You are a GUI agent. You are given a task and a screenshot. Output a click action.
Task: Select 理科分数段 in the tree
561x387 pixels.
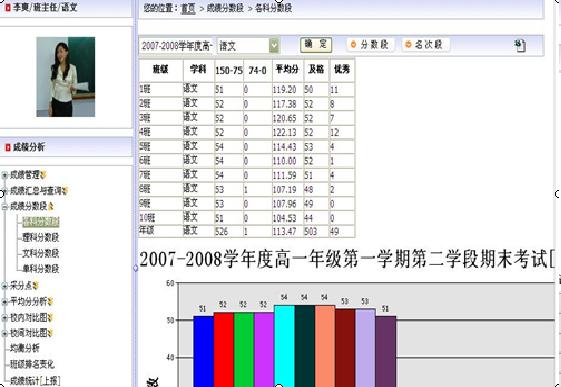tap(40, 238)
